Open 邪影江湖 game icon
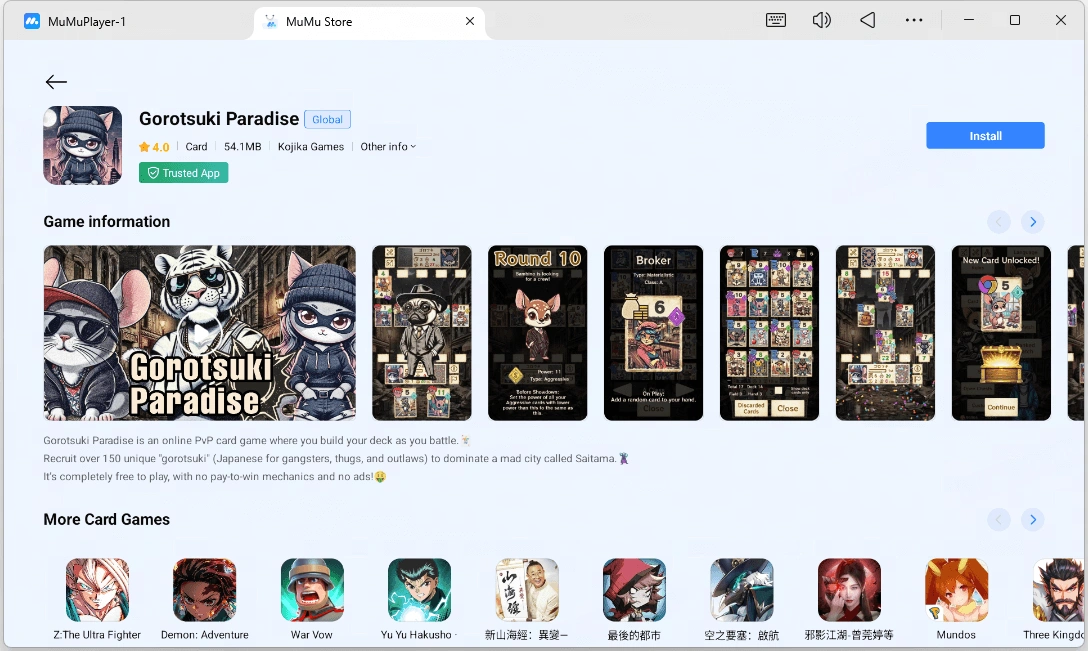 tap(849, 590)
